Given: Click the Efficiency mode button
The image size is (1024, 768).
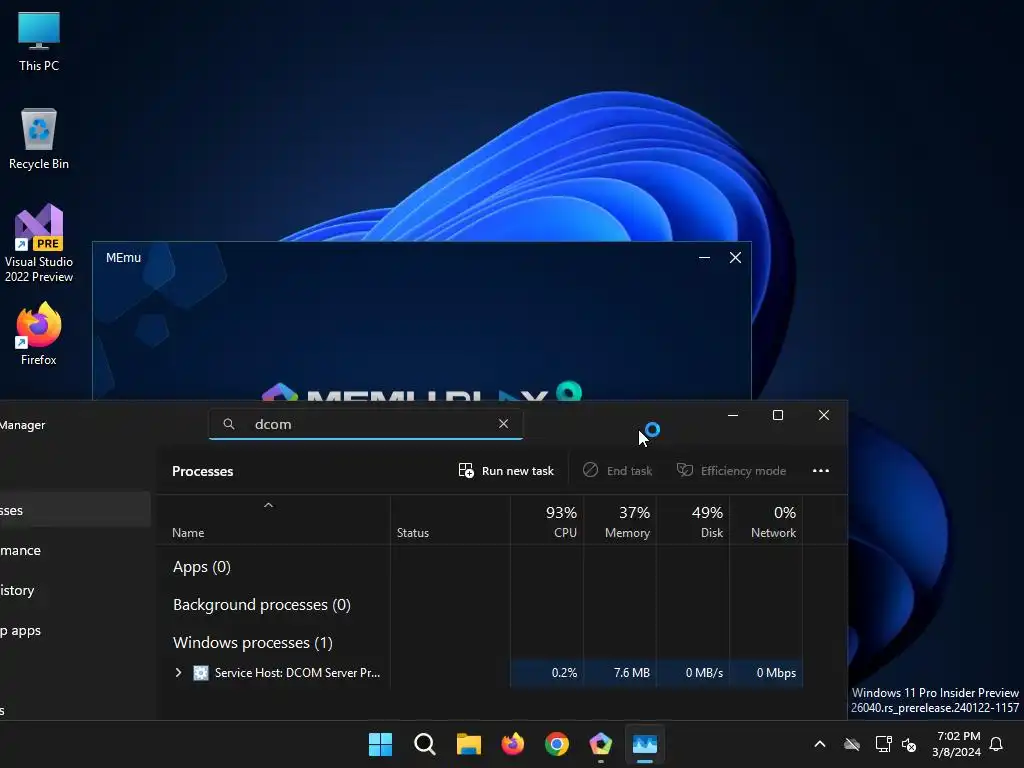Looking at the screenshot, I should 731,471.
